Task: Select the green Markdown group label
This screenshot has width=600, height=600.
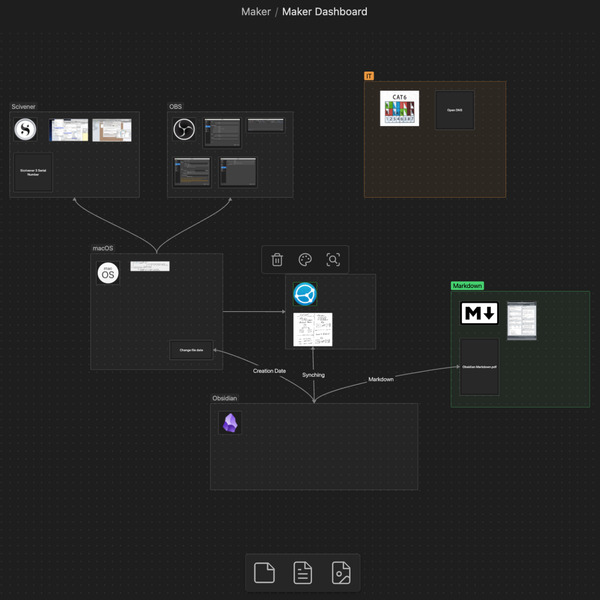Action: [467, 286]
